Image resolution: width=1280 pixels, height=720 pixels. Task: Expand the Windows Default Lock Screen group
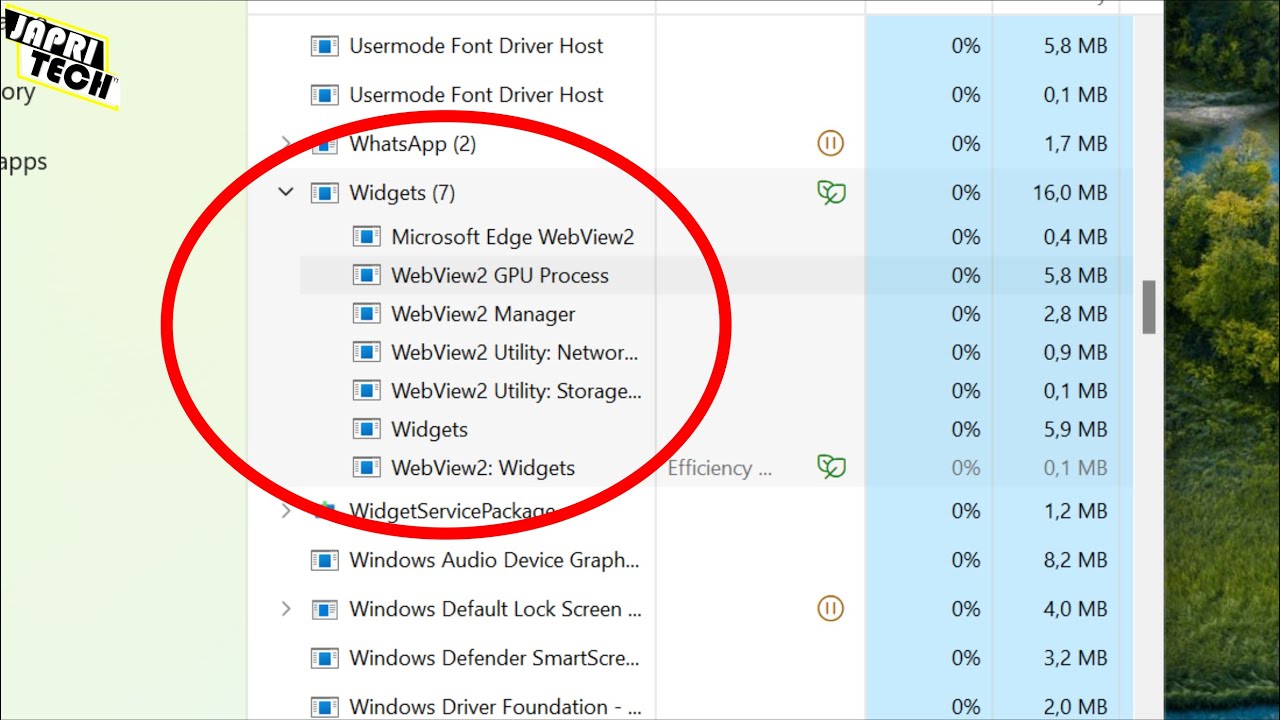pos(286,609)
